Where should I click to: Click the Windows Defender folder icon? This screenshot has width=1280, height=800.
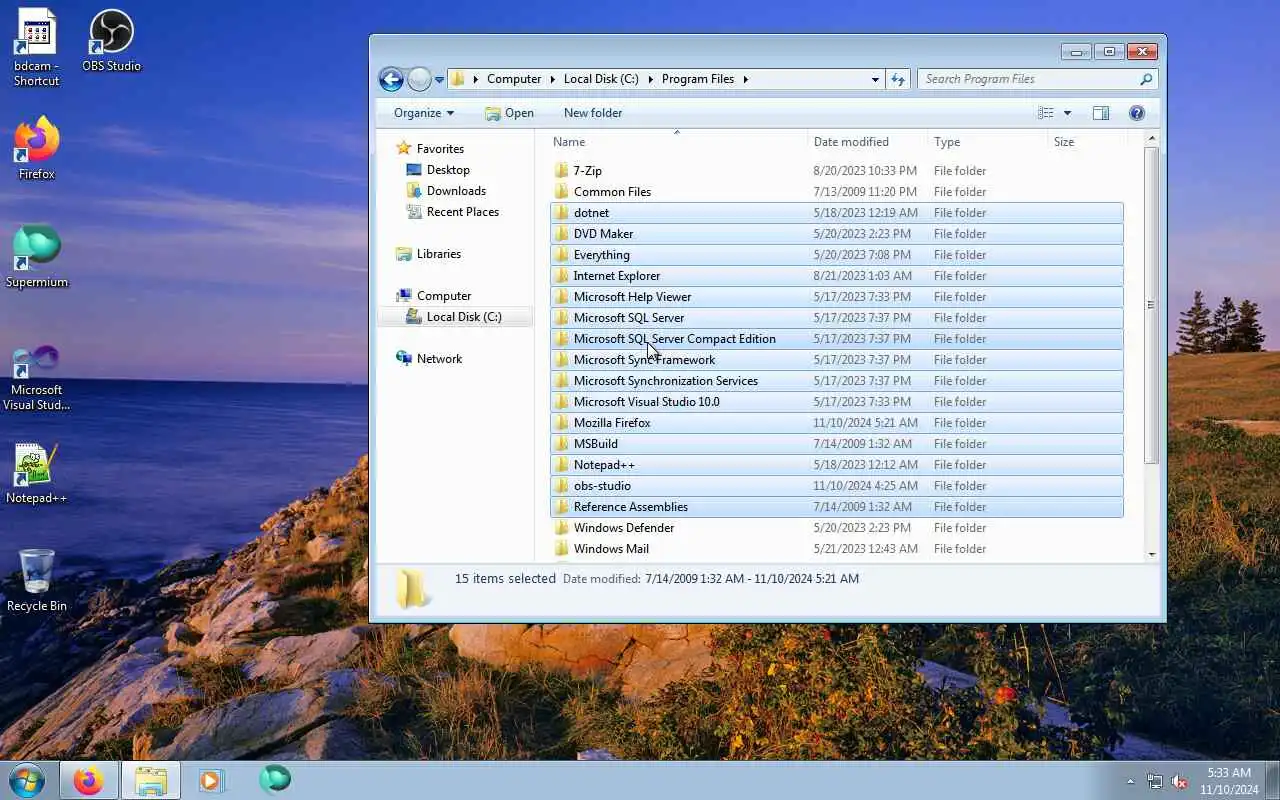pos(561,527)
